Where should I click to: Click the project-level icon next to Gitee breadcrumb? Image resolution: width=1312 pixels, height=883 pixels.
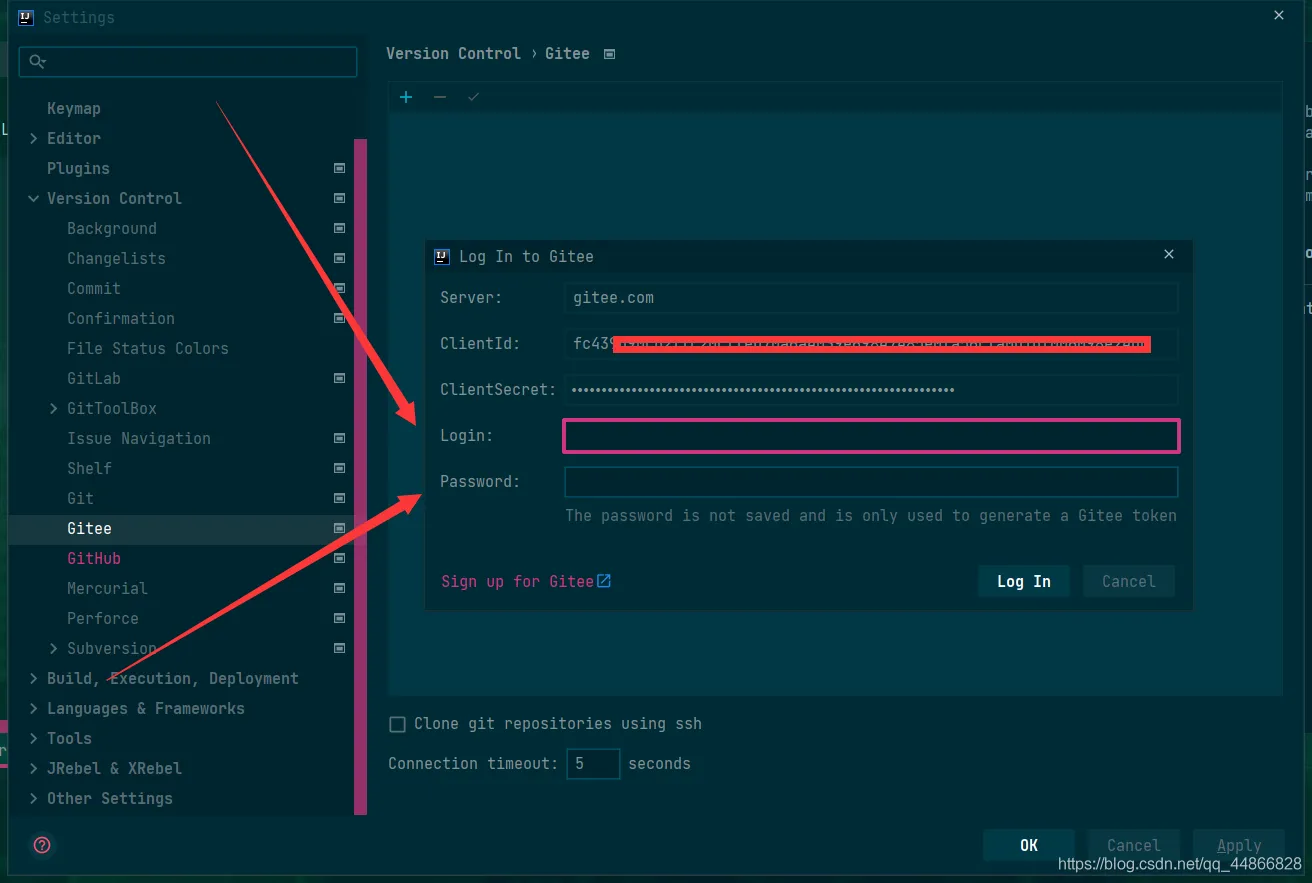610,54
